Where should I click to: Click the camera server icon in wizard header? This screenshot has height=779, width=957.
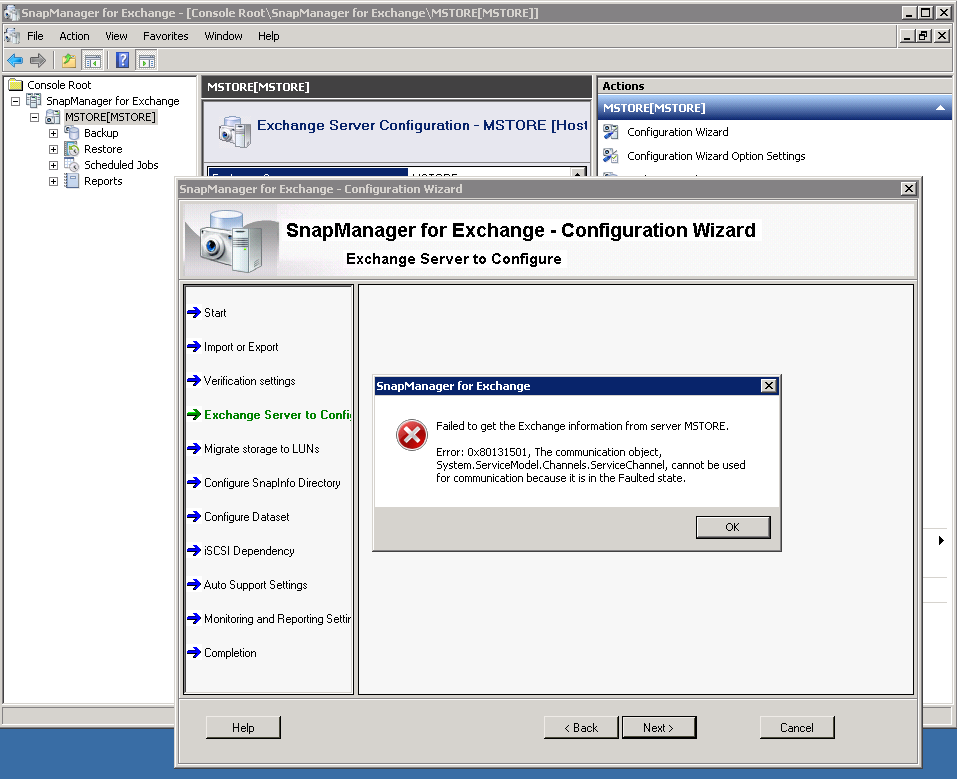point(231,241)
